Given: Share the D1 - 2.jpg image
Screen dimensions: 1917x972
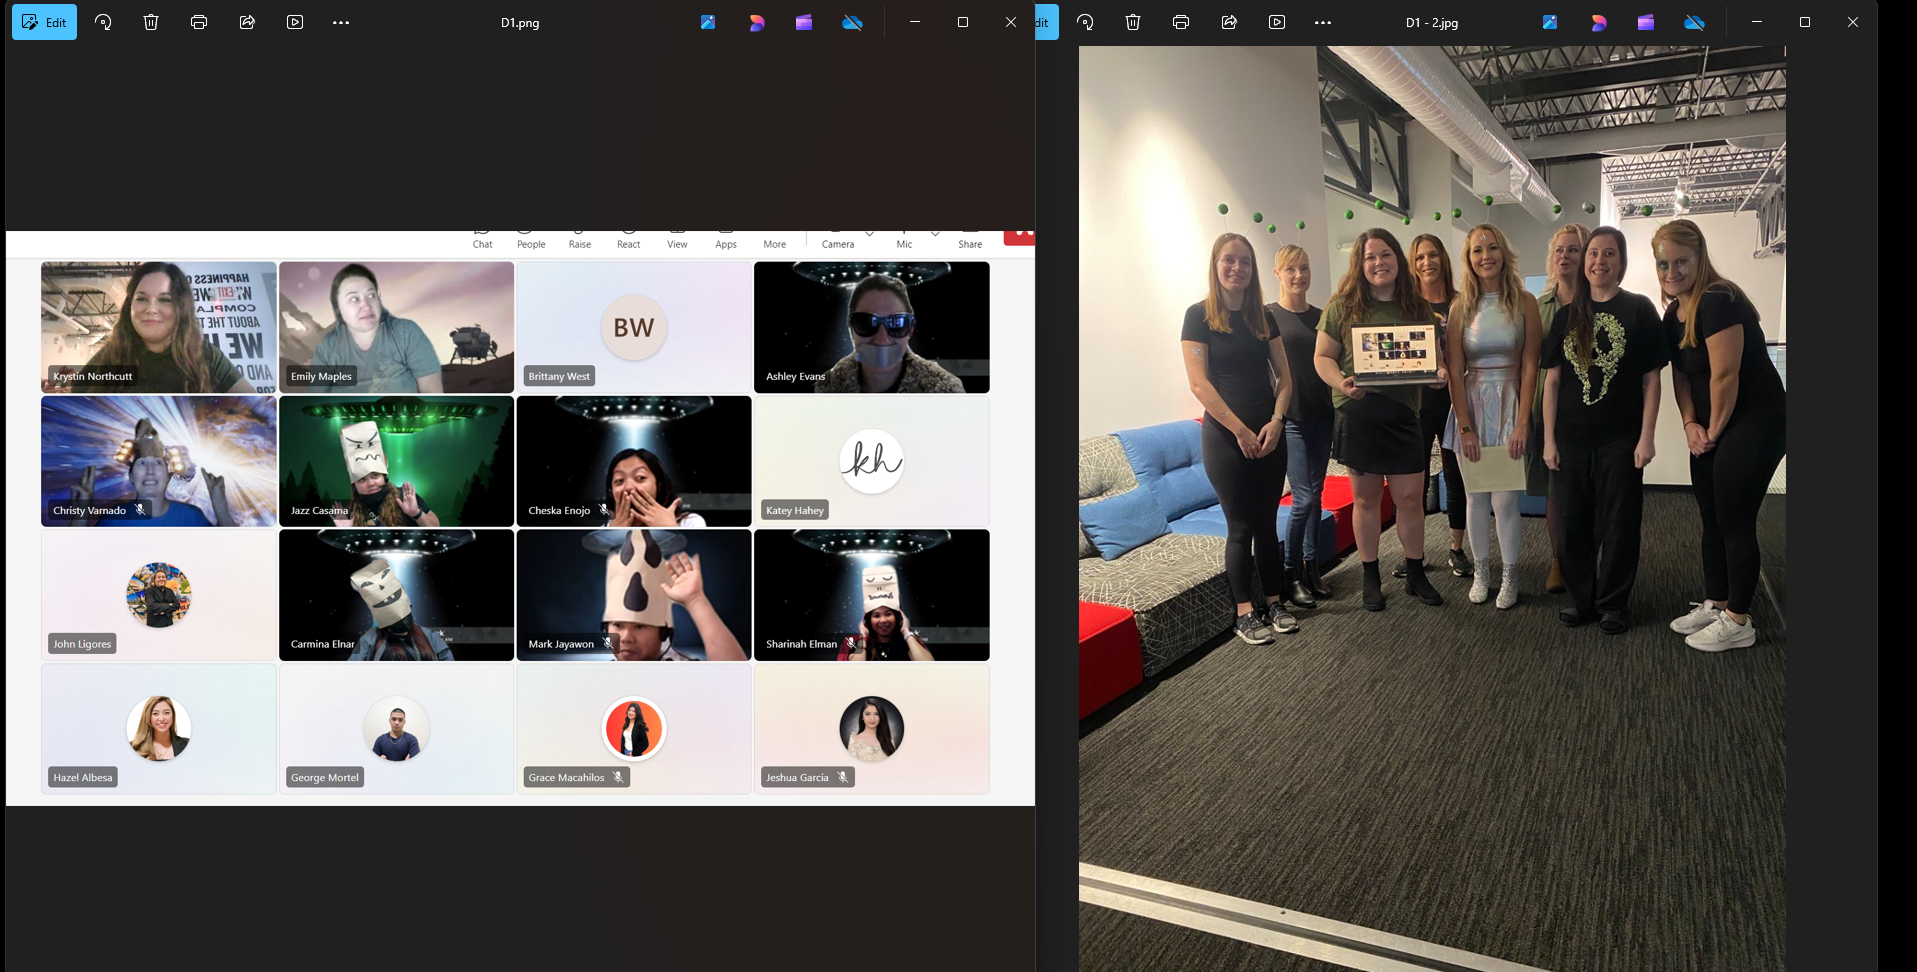Looking at the screenshot, I should tap(1229, 22).
